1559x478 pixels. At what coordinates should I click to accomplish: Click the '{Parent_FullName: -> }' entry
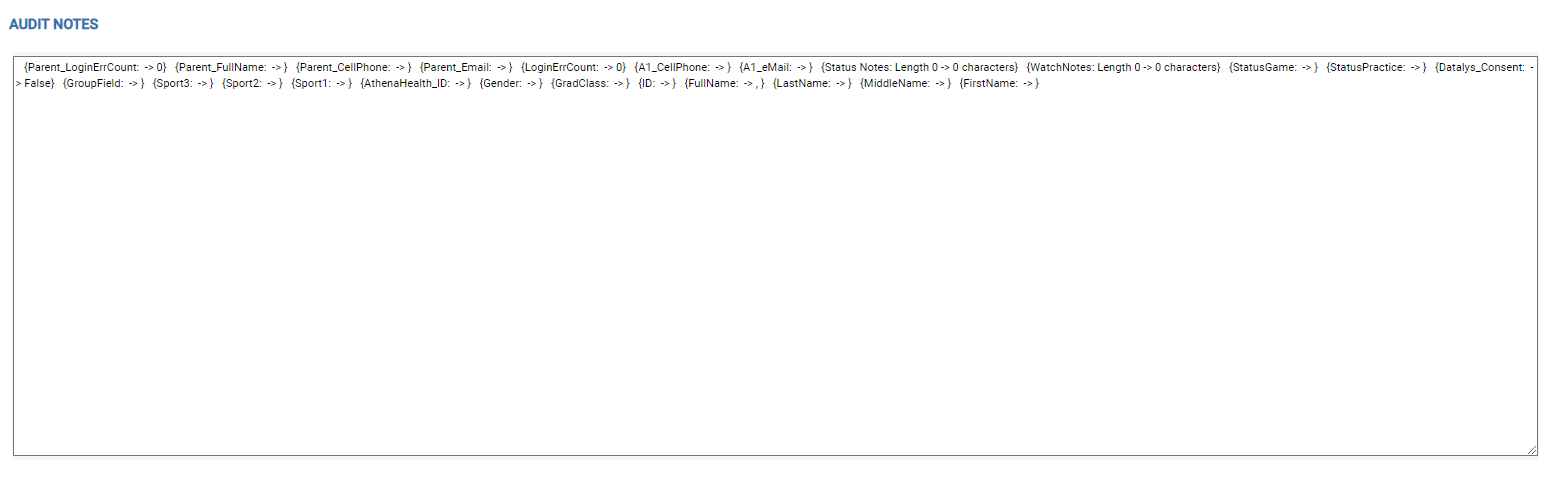pos(231,66)
